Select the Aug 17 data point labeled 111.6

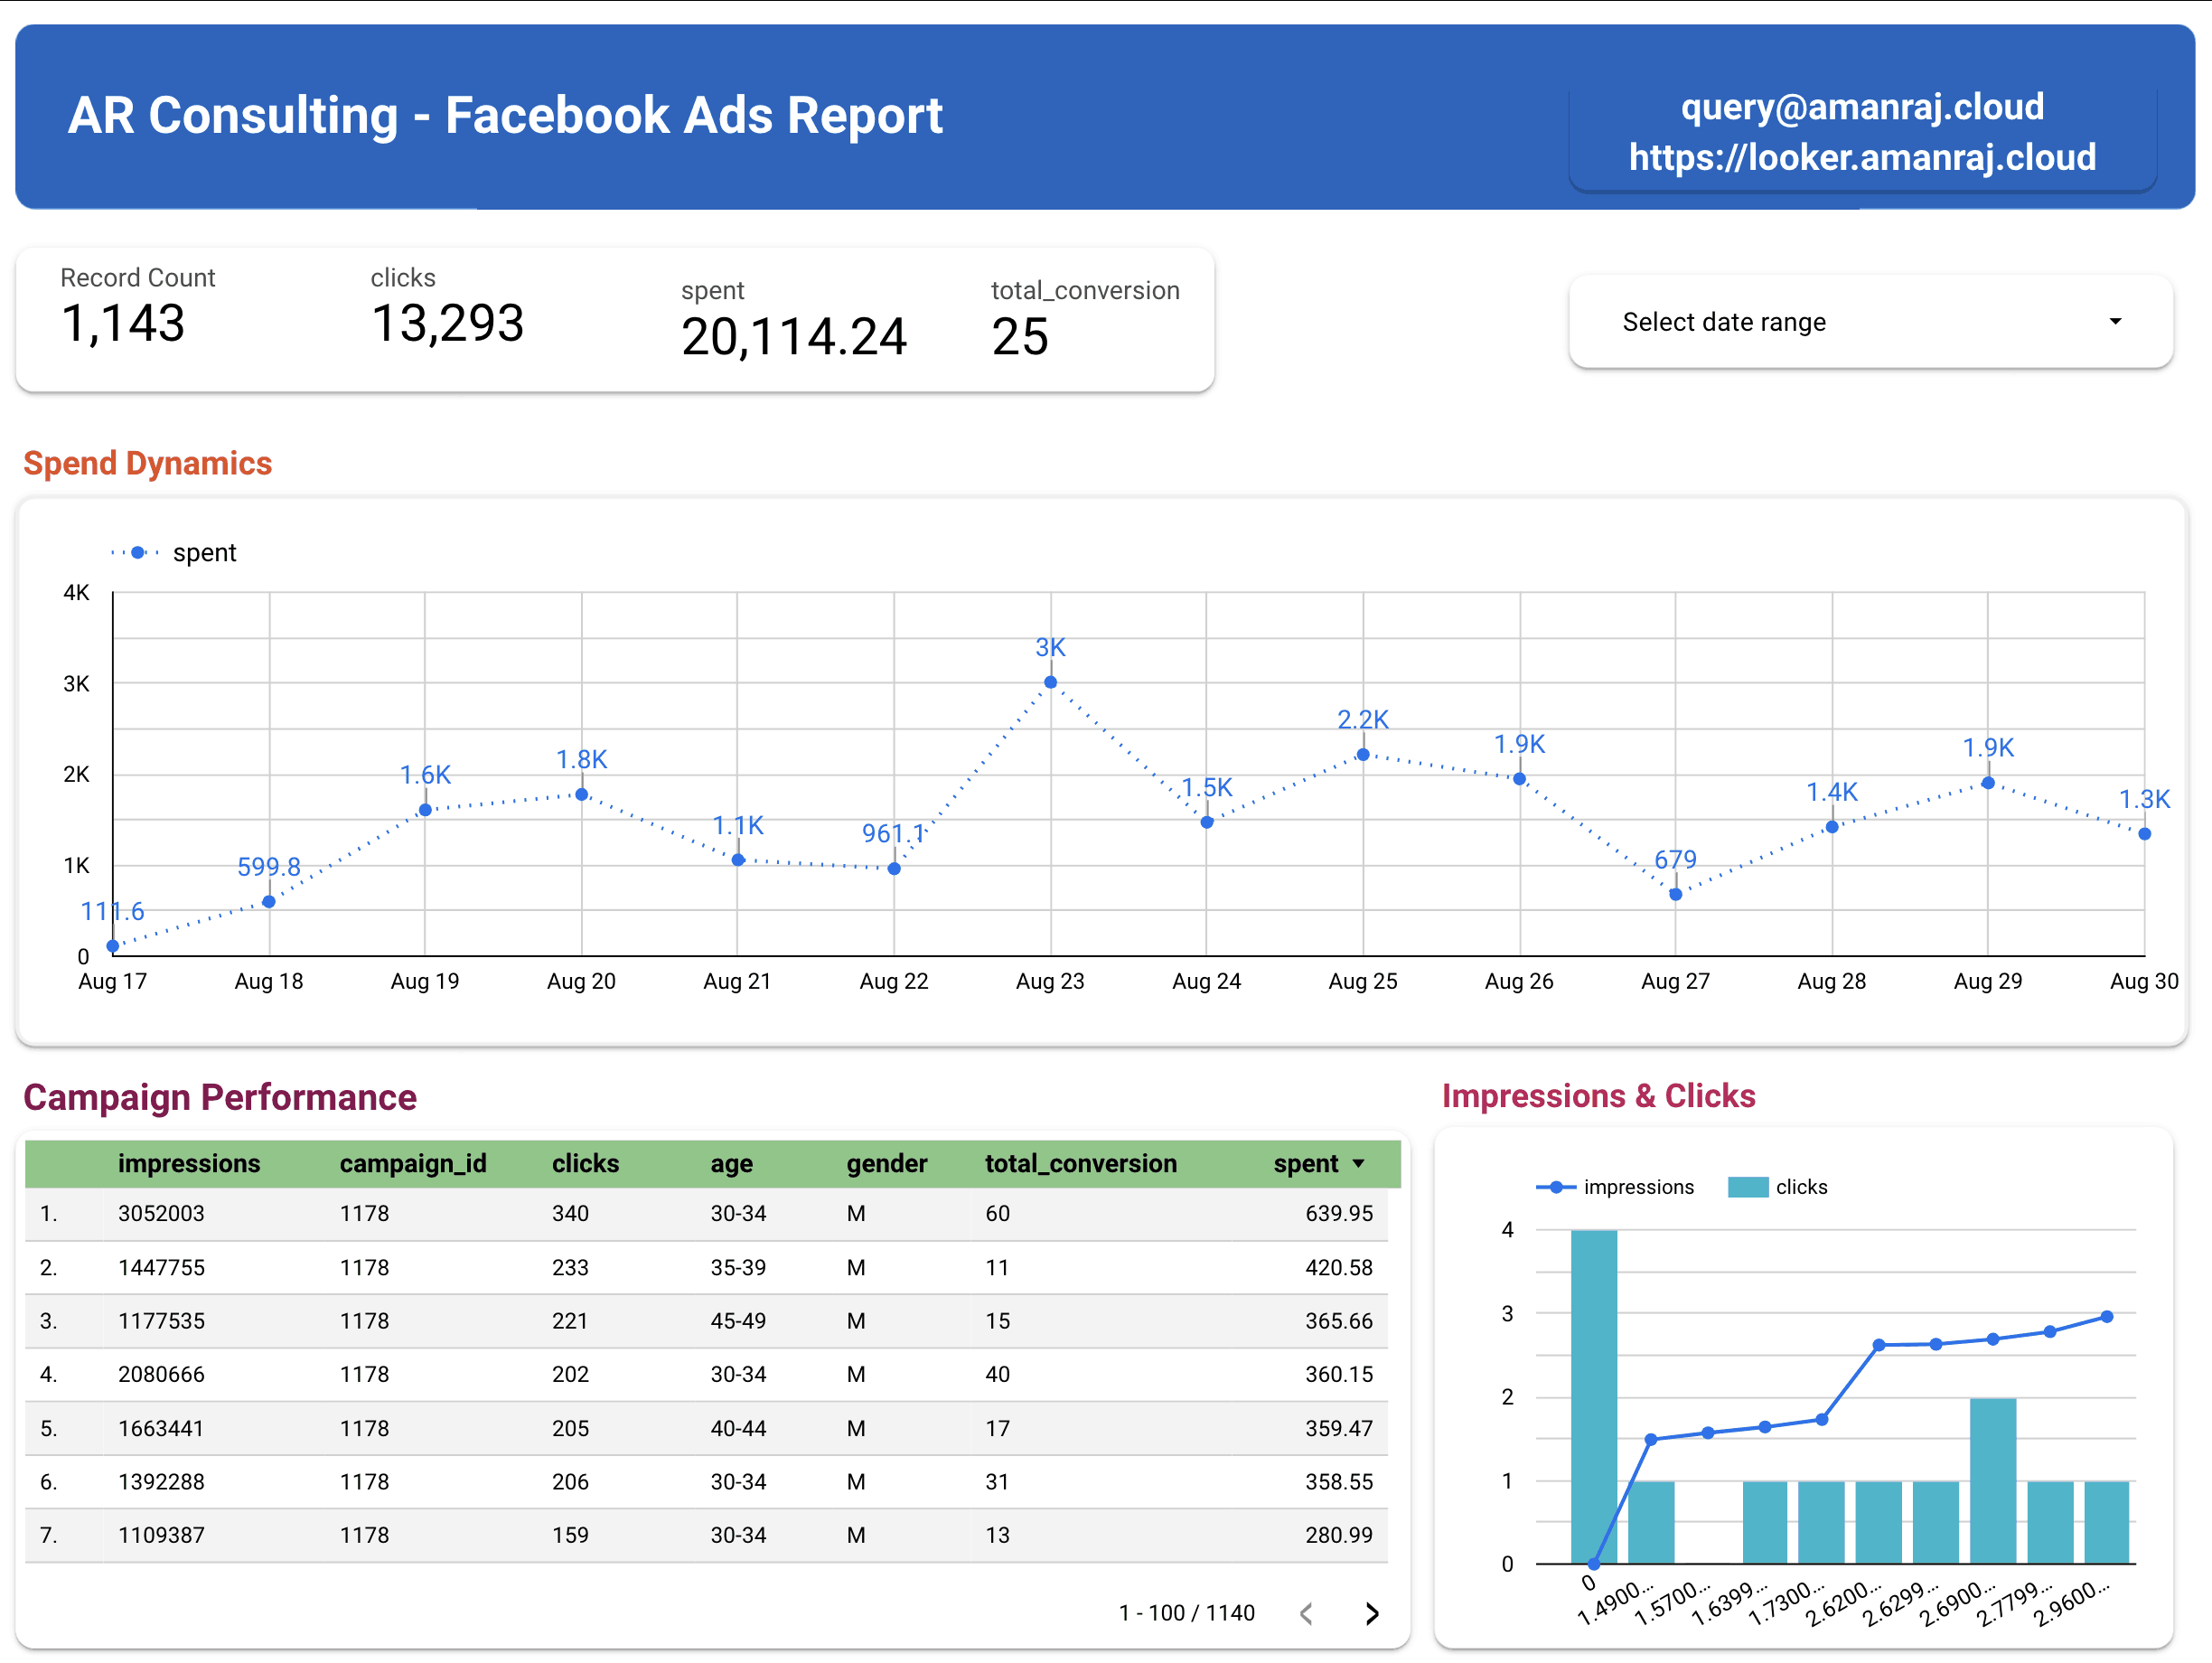[112, 944]
